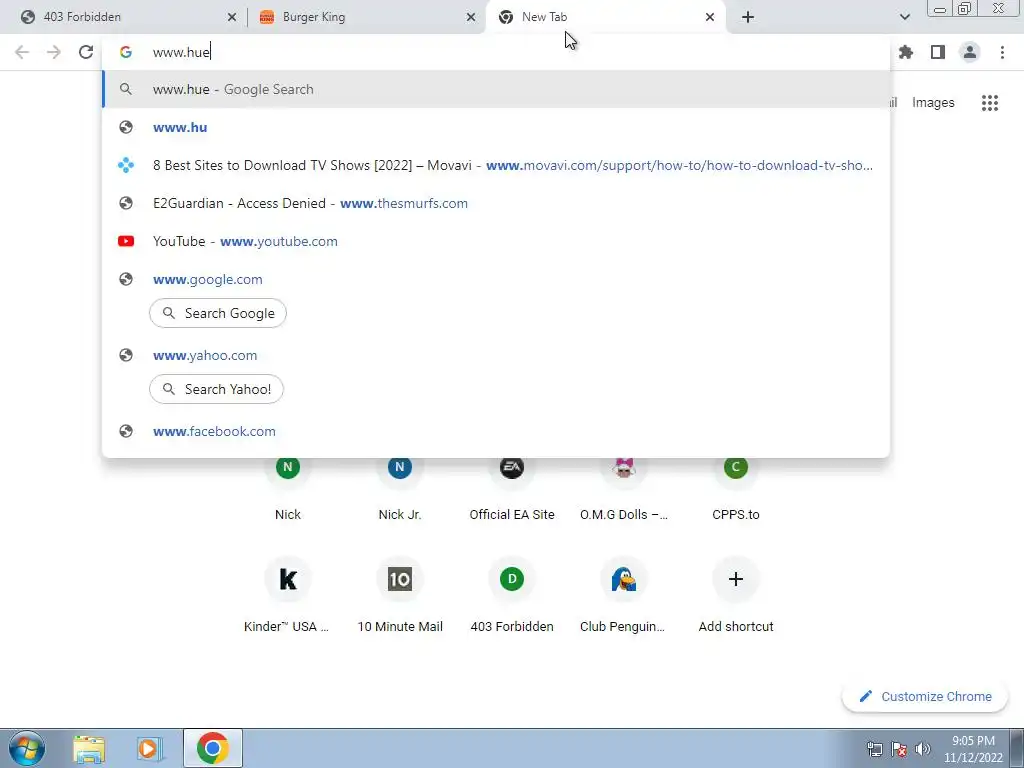
Task: Open the O.M.G Dolls shortcut
Action: 624,488
